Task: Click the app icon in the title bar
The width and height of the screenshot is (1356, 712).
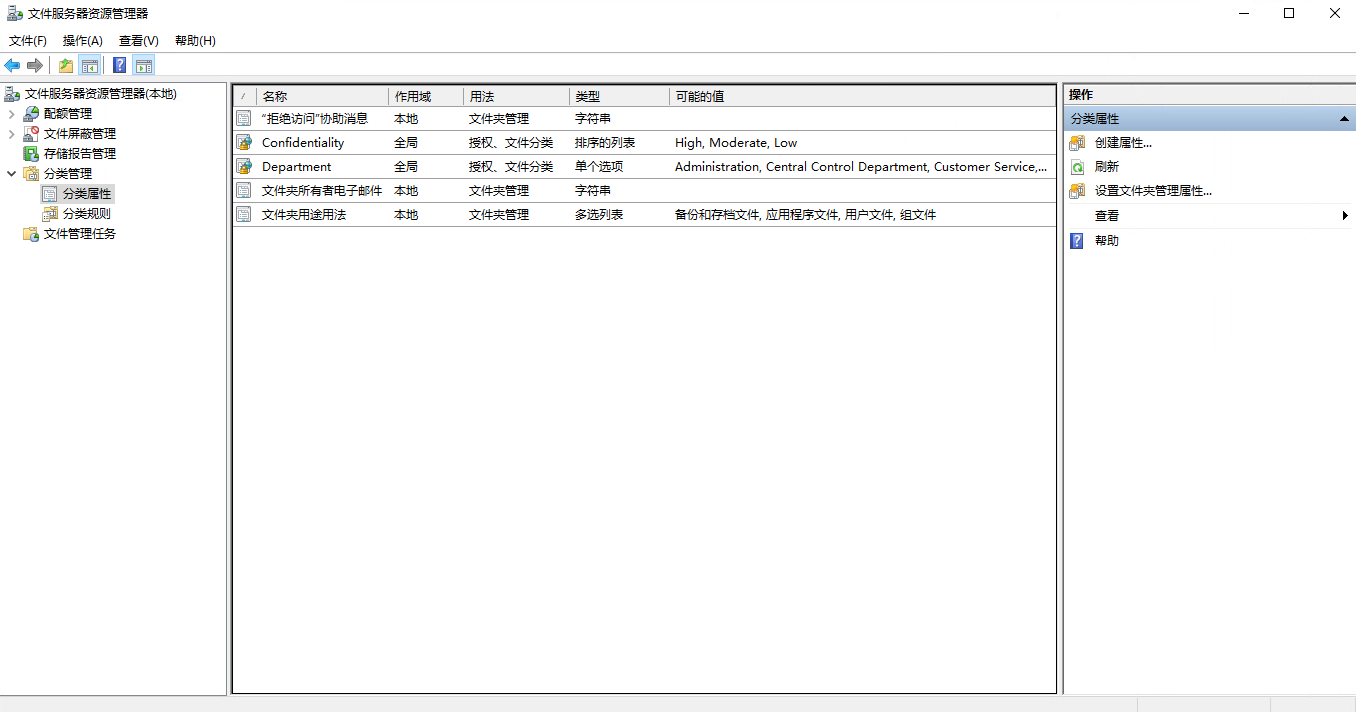Action: (14, 13)
